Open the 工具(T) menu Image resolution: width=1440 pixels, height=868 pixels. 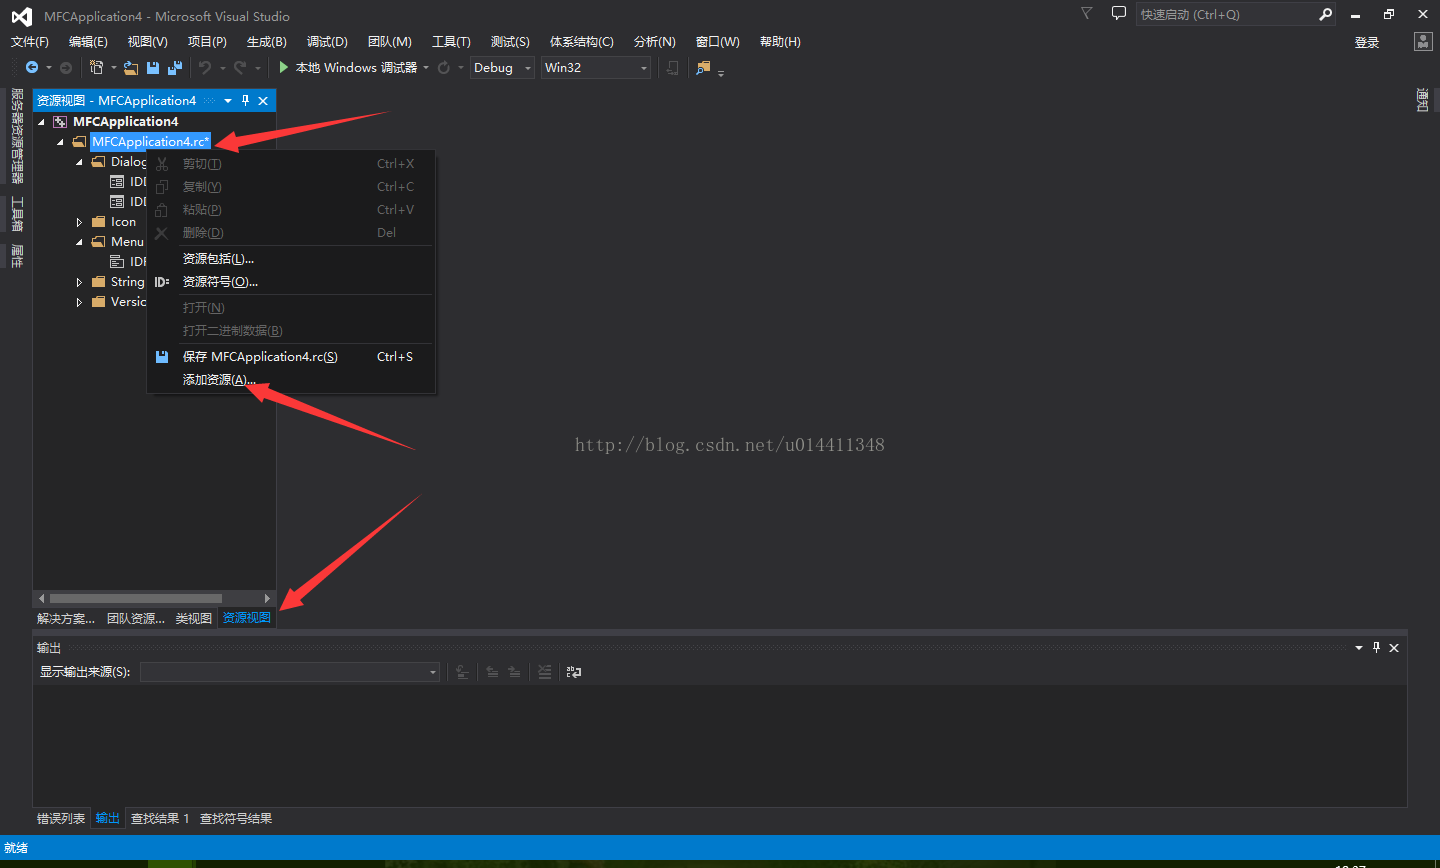coord(451,41)
